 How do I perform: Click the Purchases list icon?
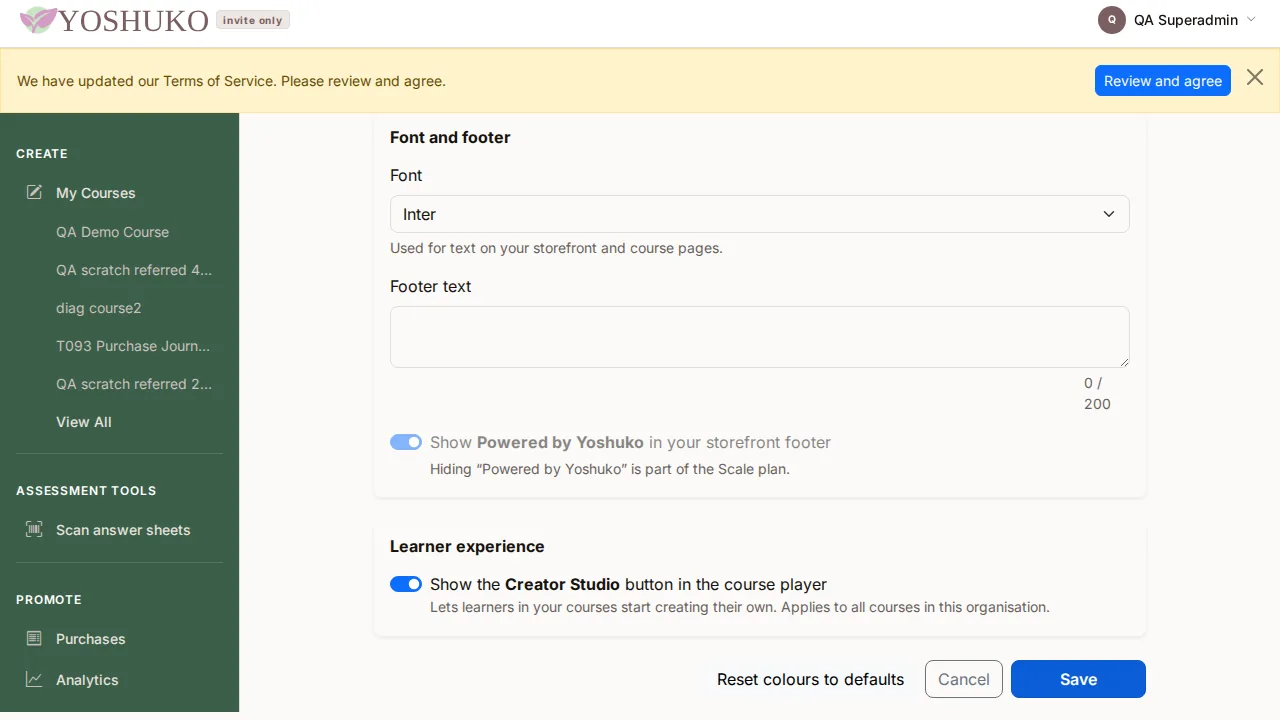tap(34, 638)
